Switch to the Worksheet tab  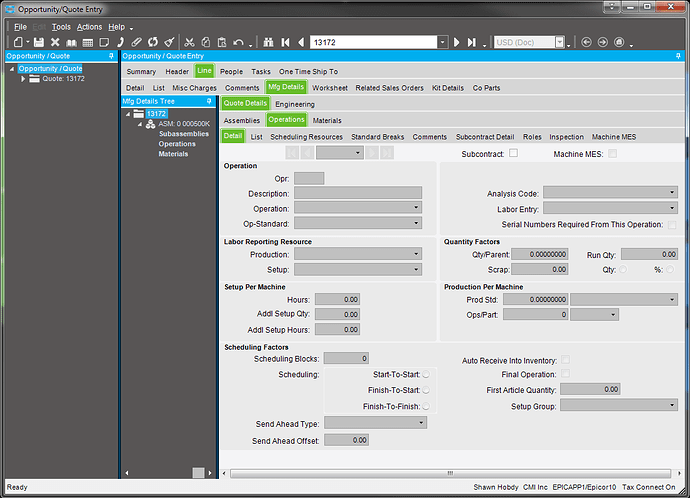[x=329, y=88]
